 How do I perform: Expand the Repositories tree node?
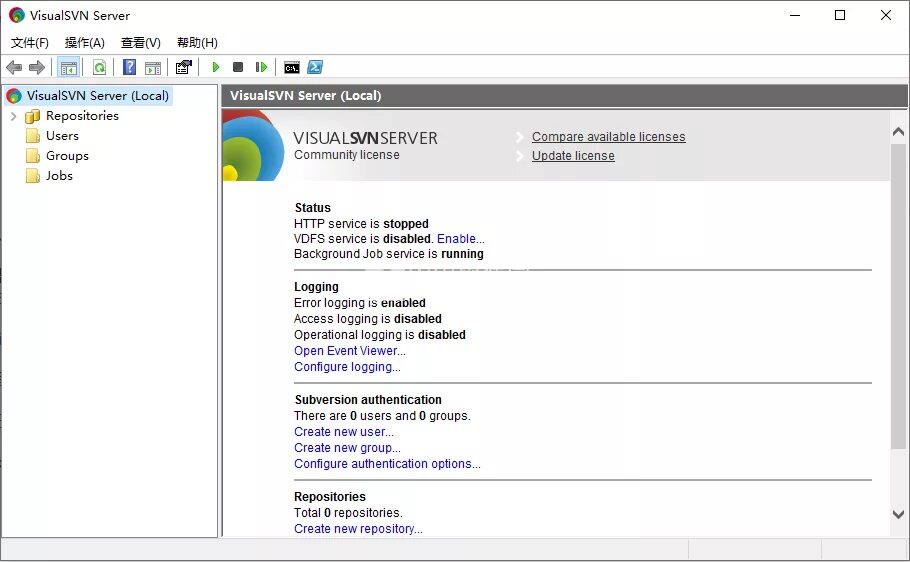(x=13, y=116)
